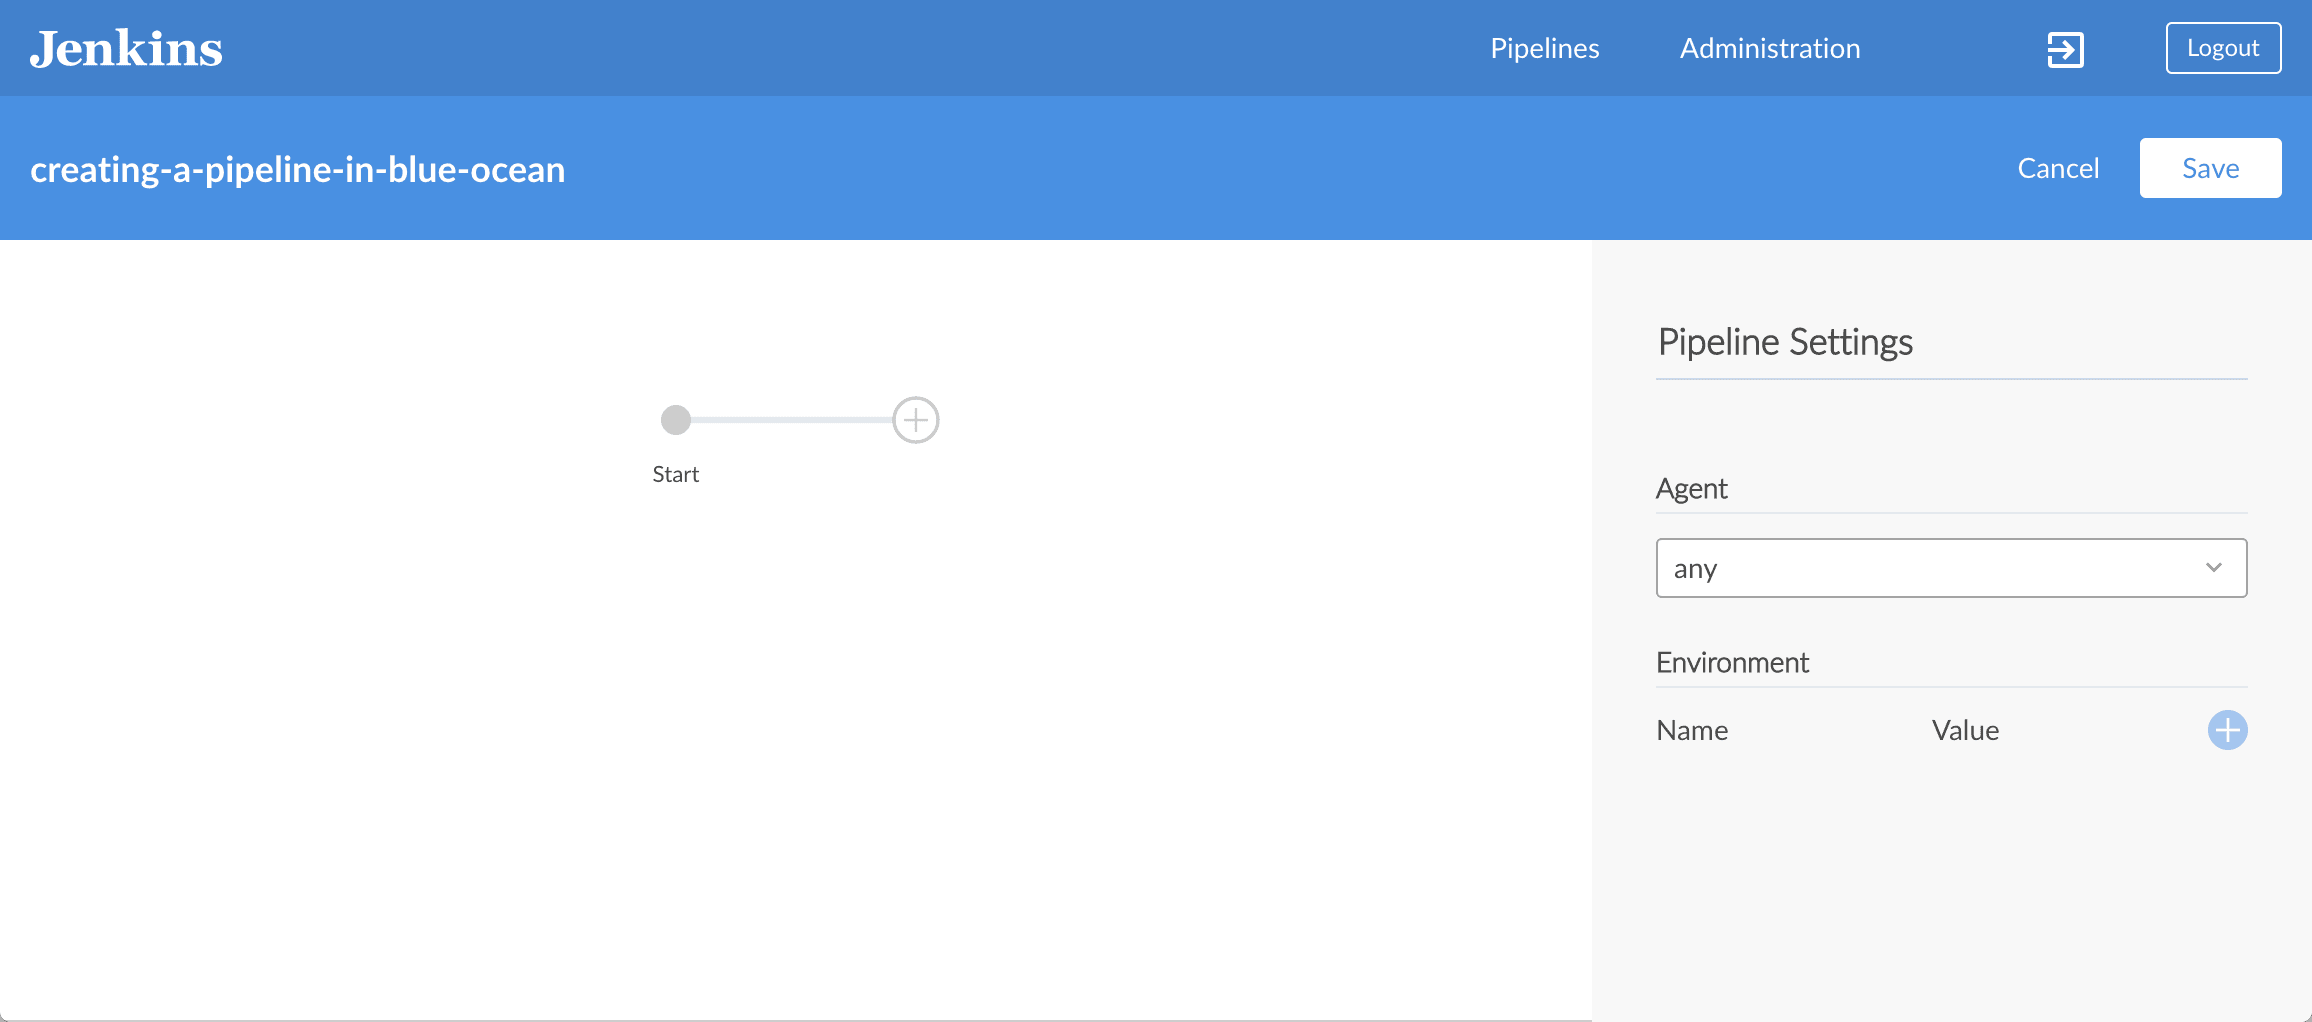Save the pipeline
The width and height of the screenshot is (2312, 1022).
[x=2210, y=167]
